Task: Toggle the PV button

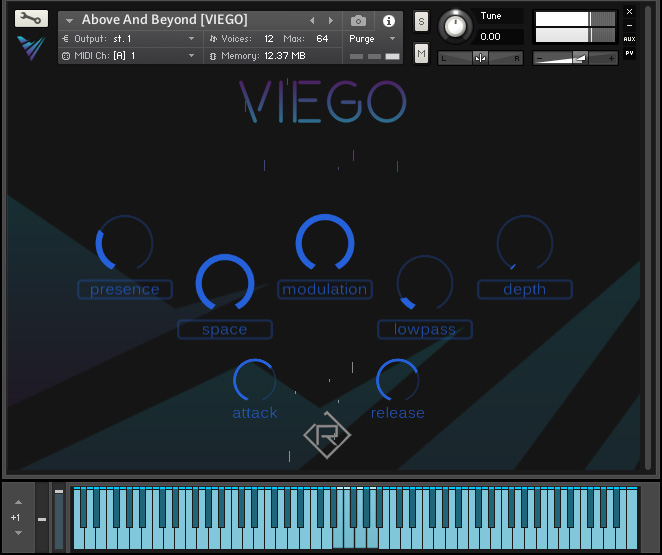Action: (x=629, y=53)
